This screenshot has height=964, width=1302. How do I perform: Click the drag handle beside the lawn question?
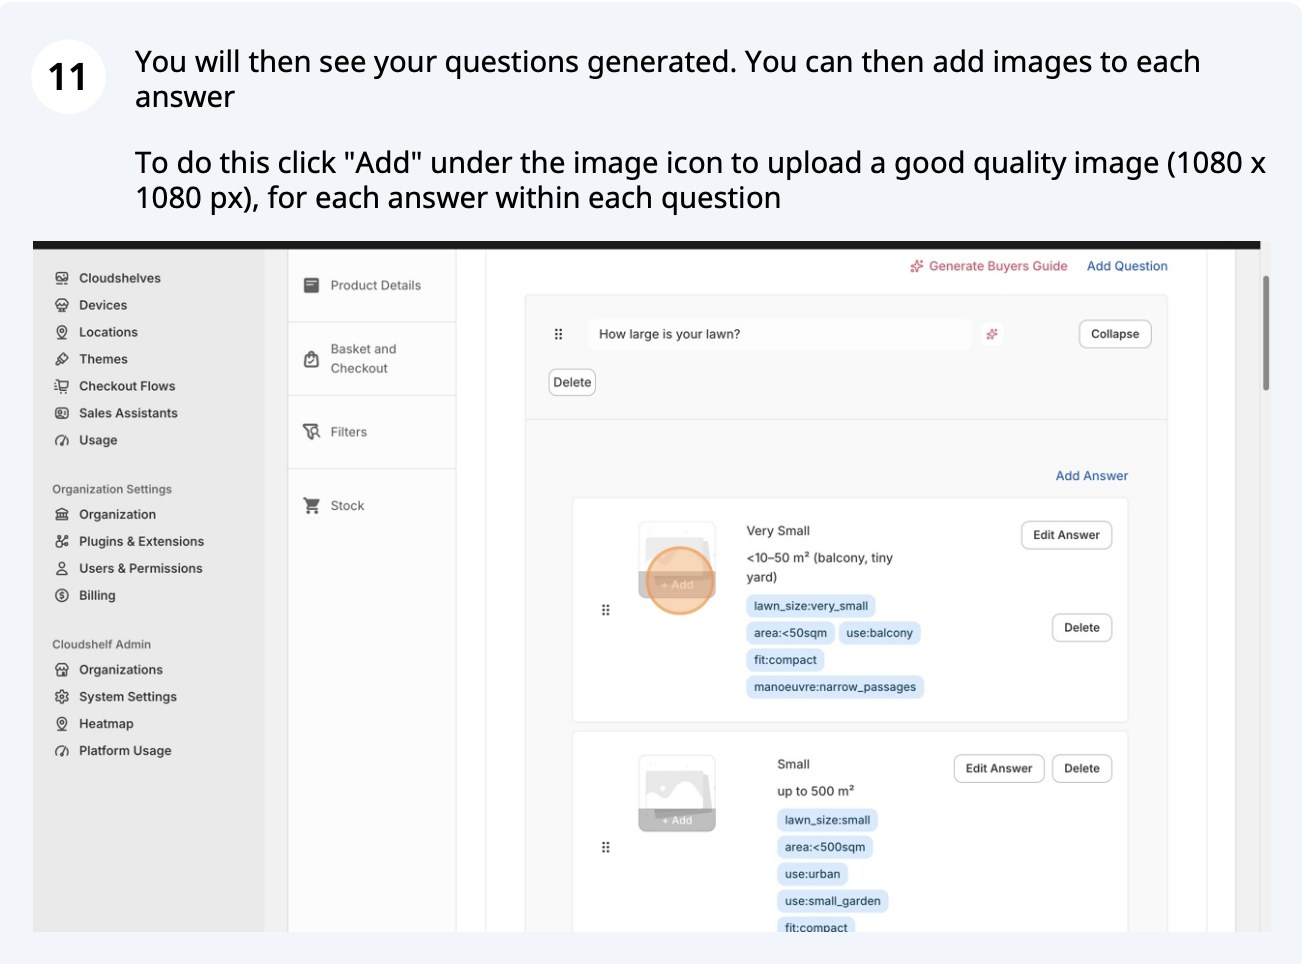pyautogui.click(x=559, y=334)
